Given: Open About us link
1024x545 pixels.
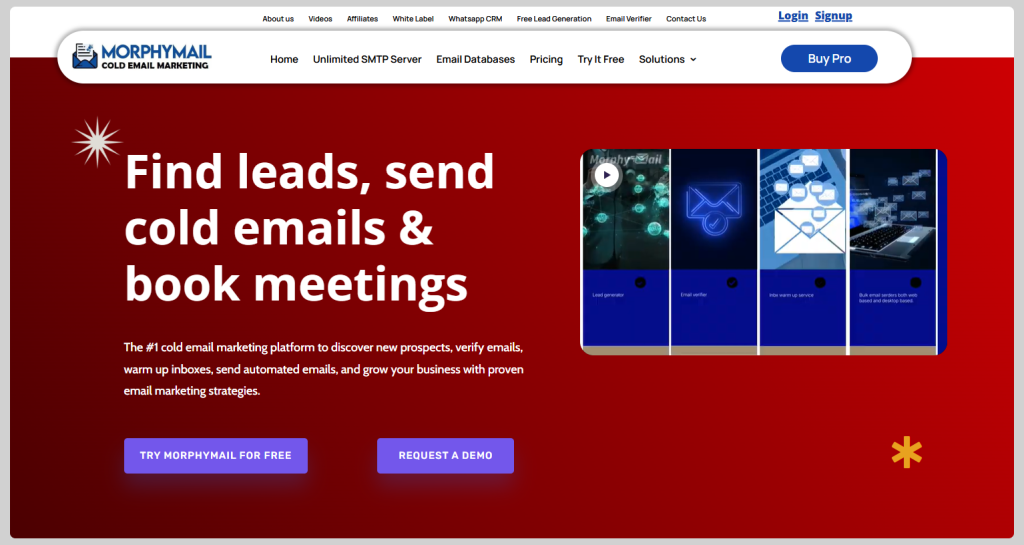Looking at the screenshot, I should [278, 19].
